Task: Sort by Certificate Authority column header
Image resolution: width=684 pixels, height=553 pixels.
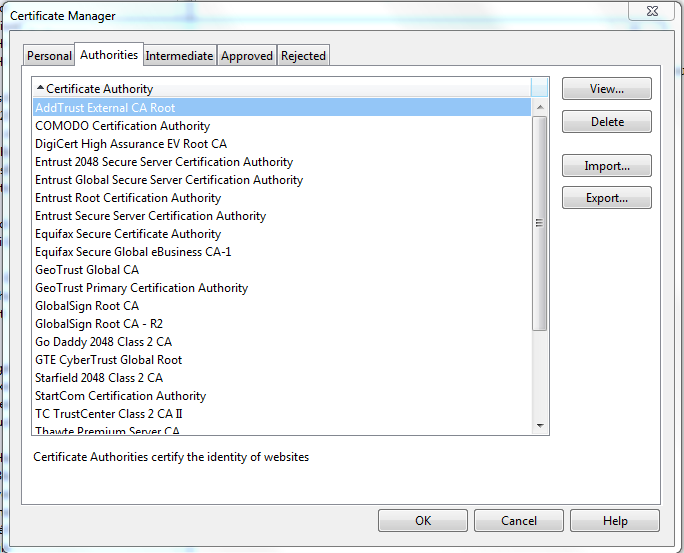Action: click(282, 89)
